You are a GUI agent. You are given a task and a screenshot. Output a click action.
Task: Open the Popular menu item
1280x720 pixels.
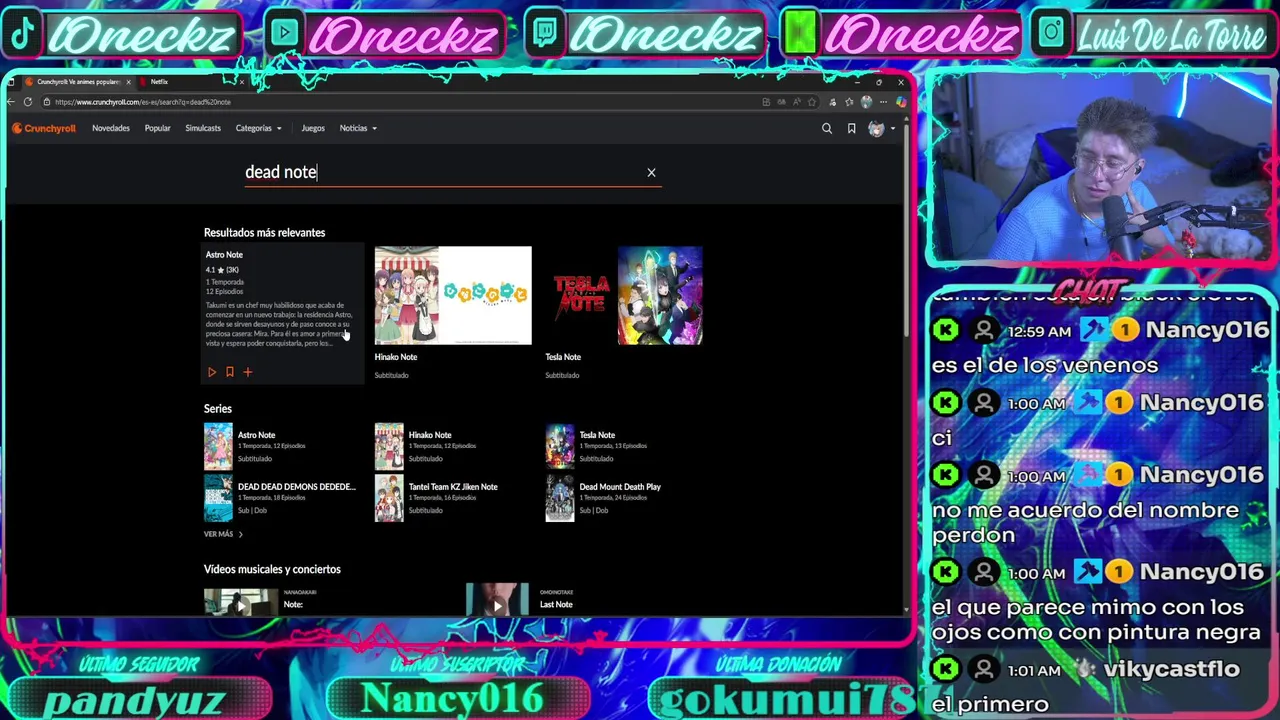click(x=157, y=128)
